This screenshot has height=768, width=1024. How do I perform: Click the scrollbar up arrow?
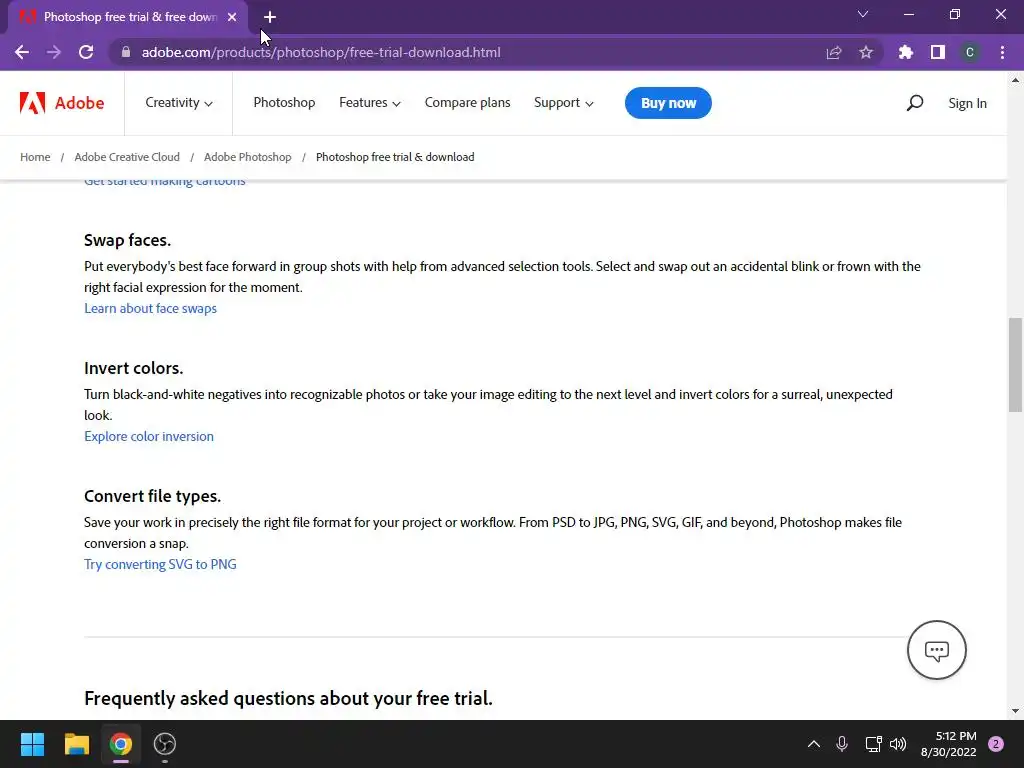[x=1015, y=80]
